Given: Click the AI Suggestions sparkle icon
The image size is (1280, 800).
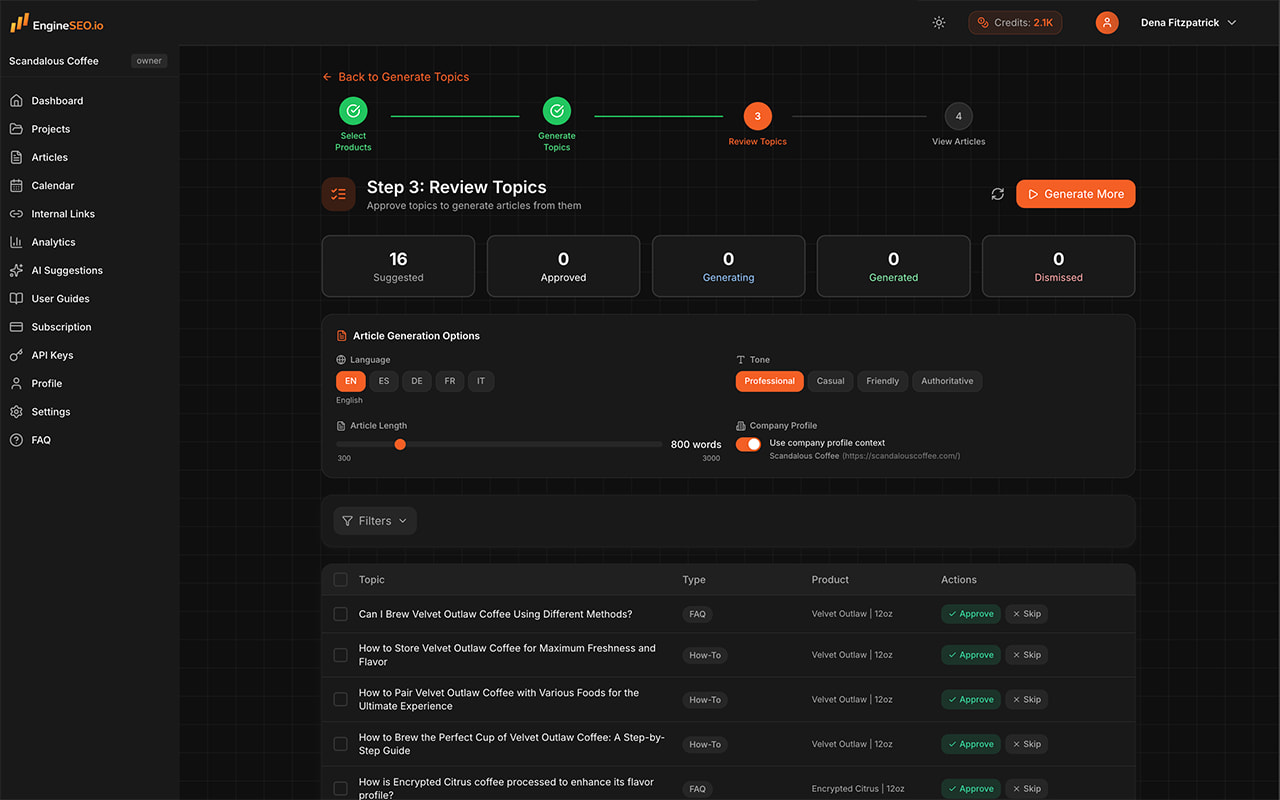Looking at the screenshot, I should coord(16,270).
